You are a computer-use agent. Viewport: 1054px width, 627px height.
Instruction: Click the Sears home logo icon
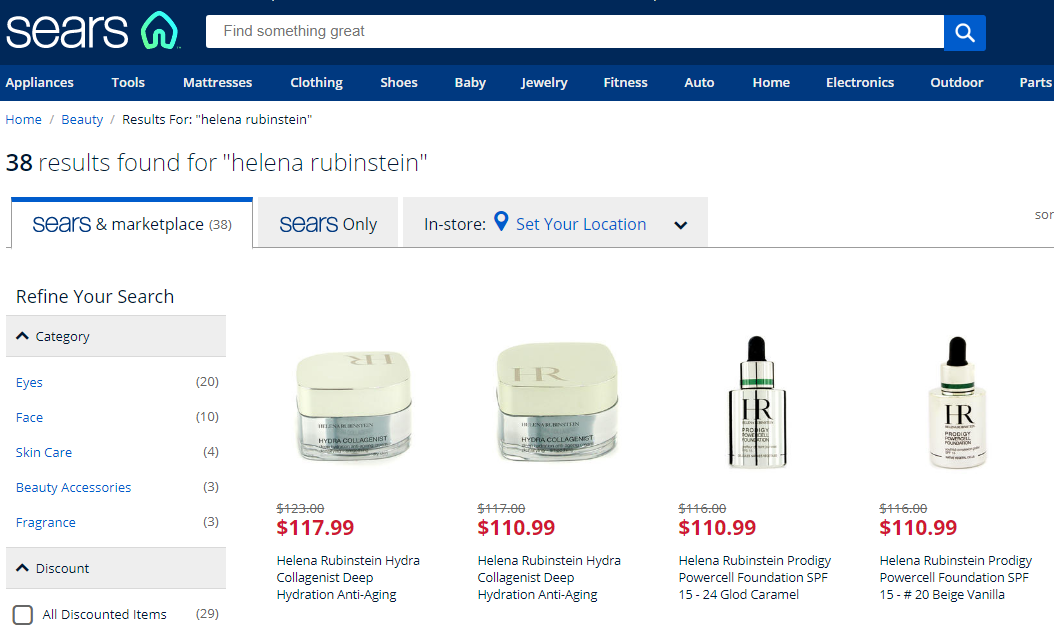coord(92,31)
